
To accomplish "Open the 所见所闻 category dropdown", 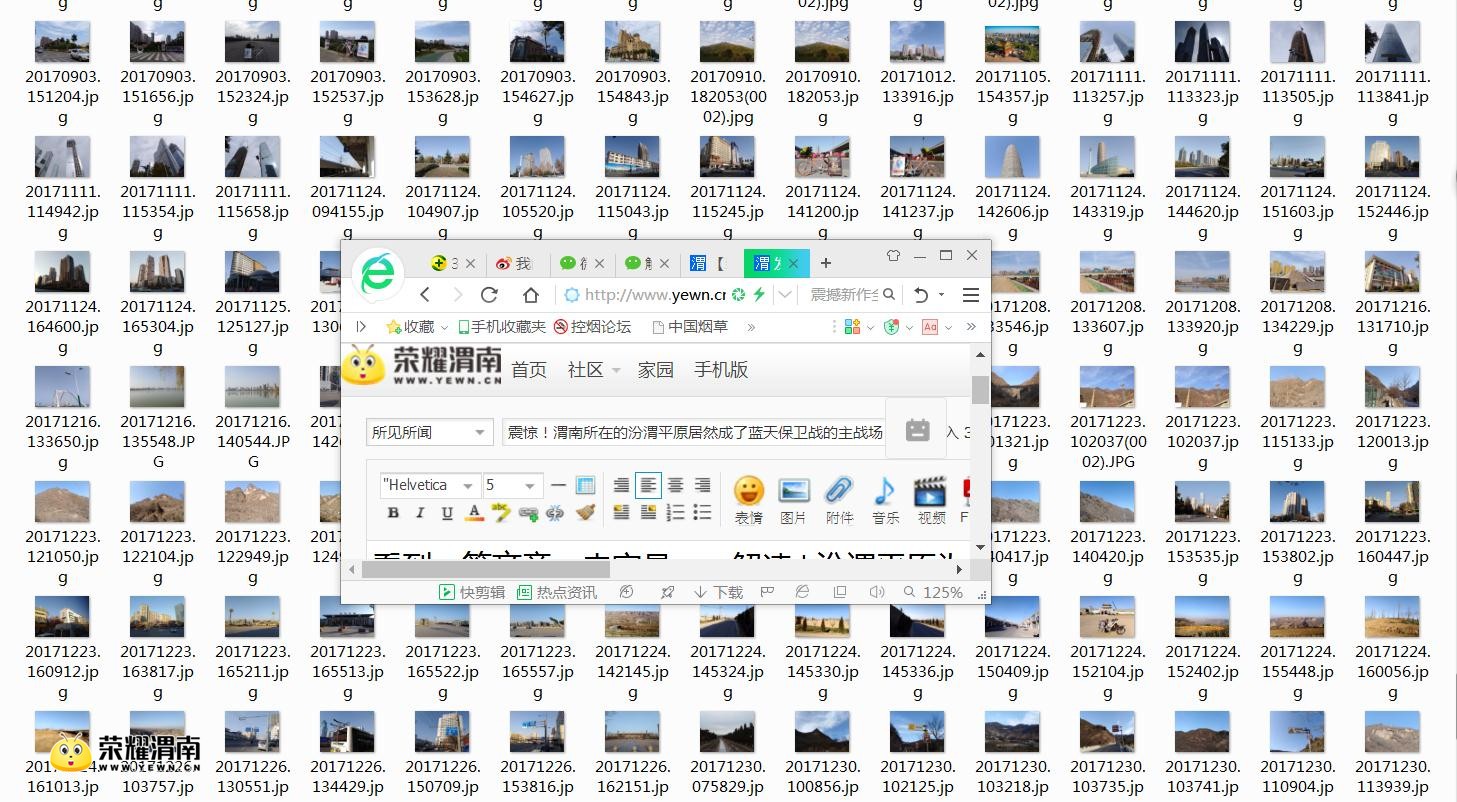I will 430,432.
